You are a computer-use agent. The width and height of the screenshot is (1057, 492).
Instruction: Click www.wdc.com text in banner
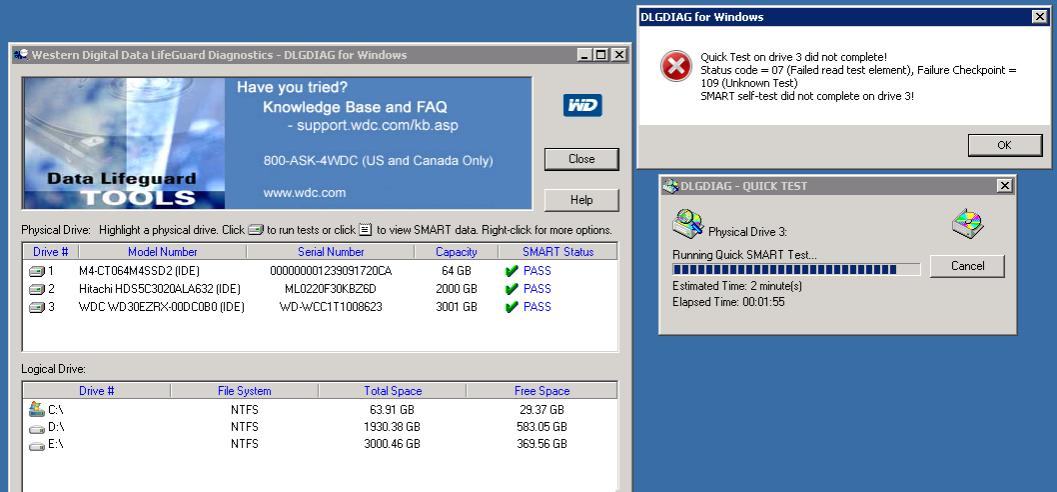[x=305, y=193]
